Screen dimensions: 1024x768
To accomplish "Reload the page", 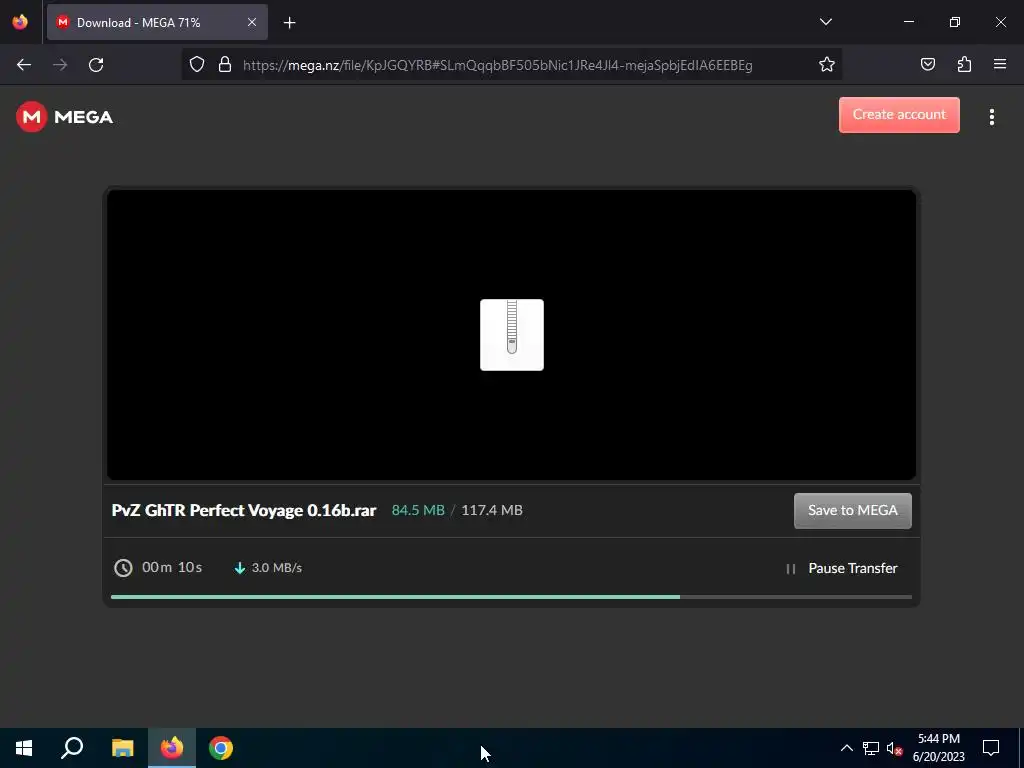I will 96,65.
